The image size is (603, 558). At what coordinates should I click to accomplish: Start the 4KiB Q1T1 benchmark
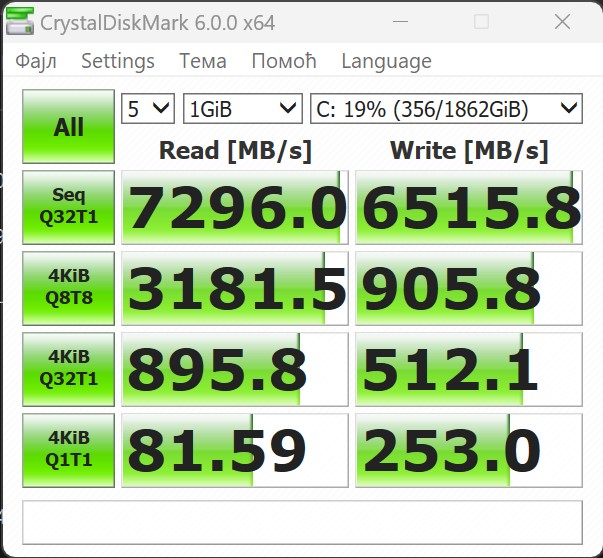point(68,450)
